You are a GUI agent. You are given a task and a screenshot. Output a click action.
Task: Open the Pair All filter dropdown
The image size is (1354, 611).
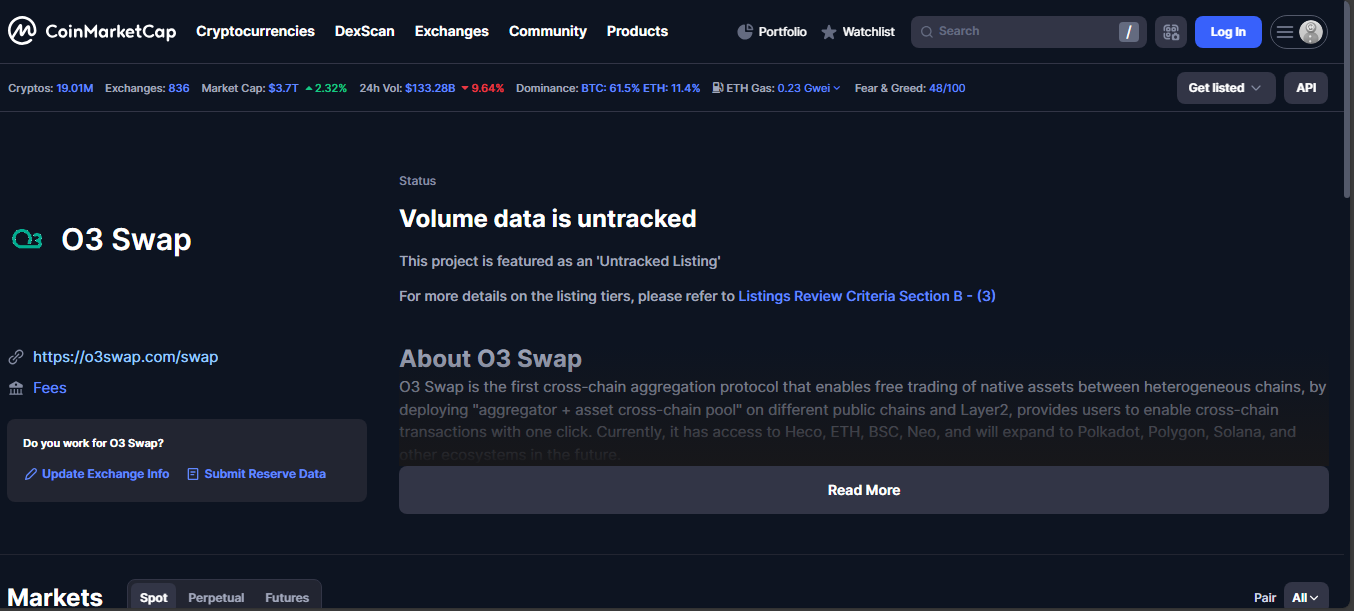tap(1305, 597)
